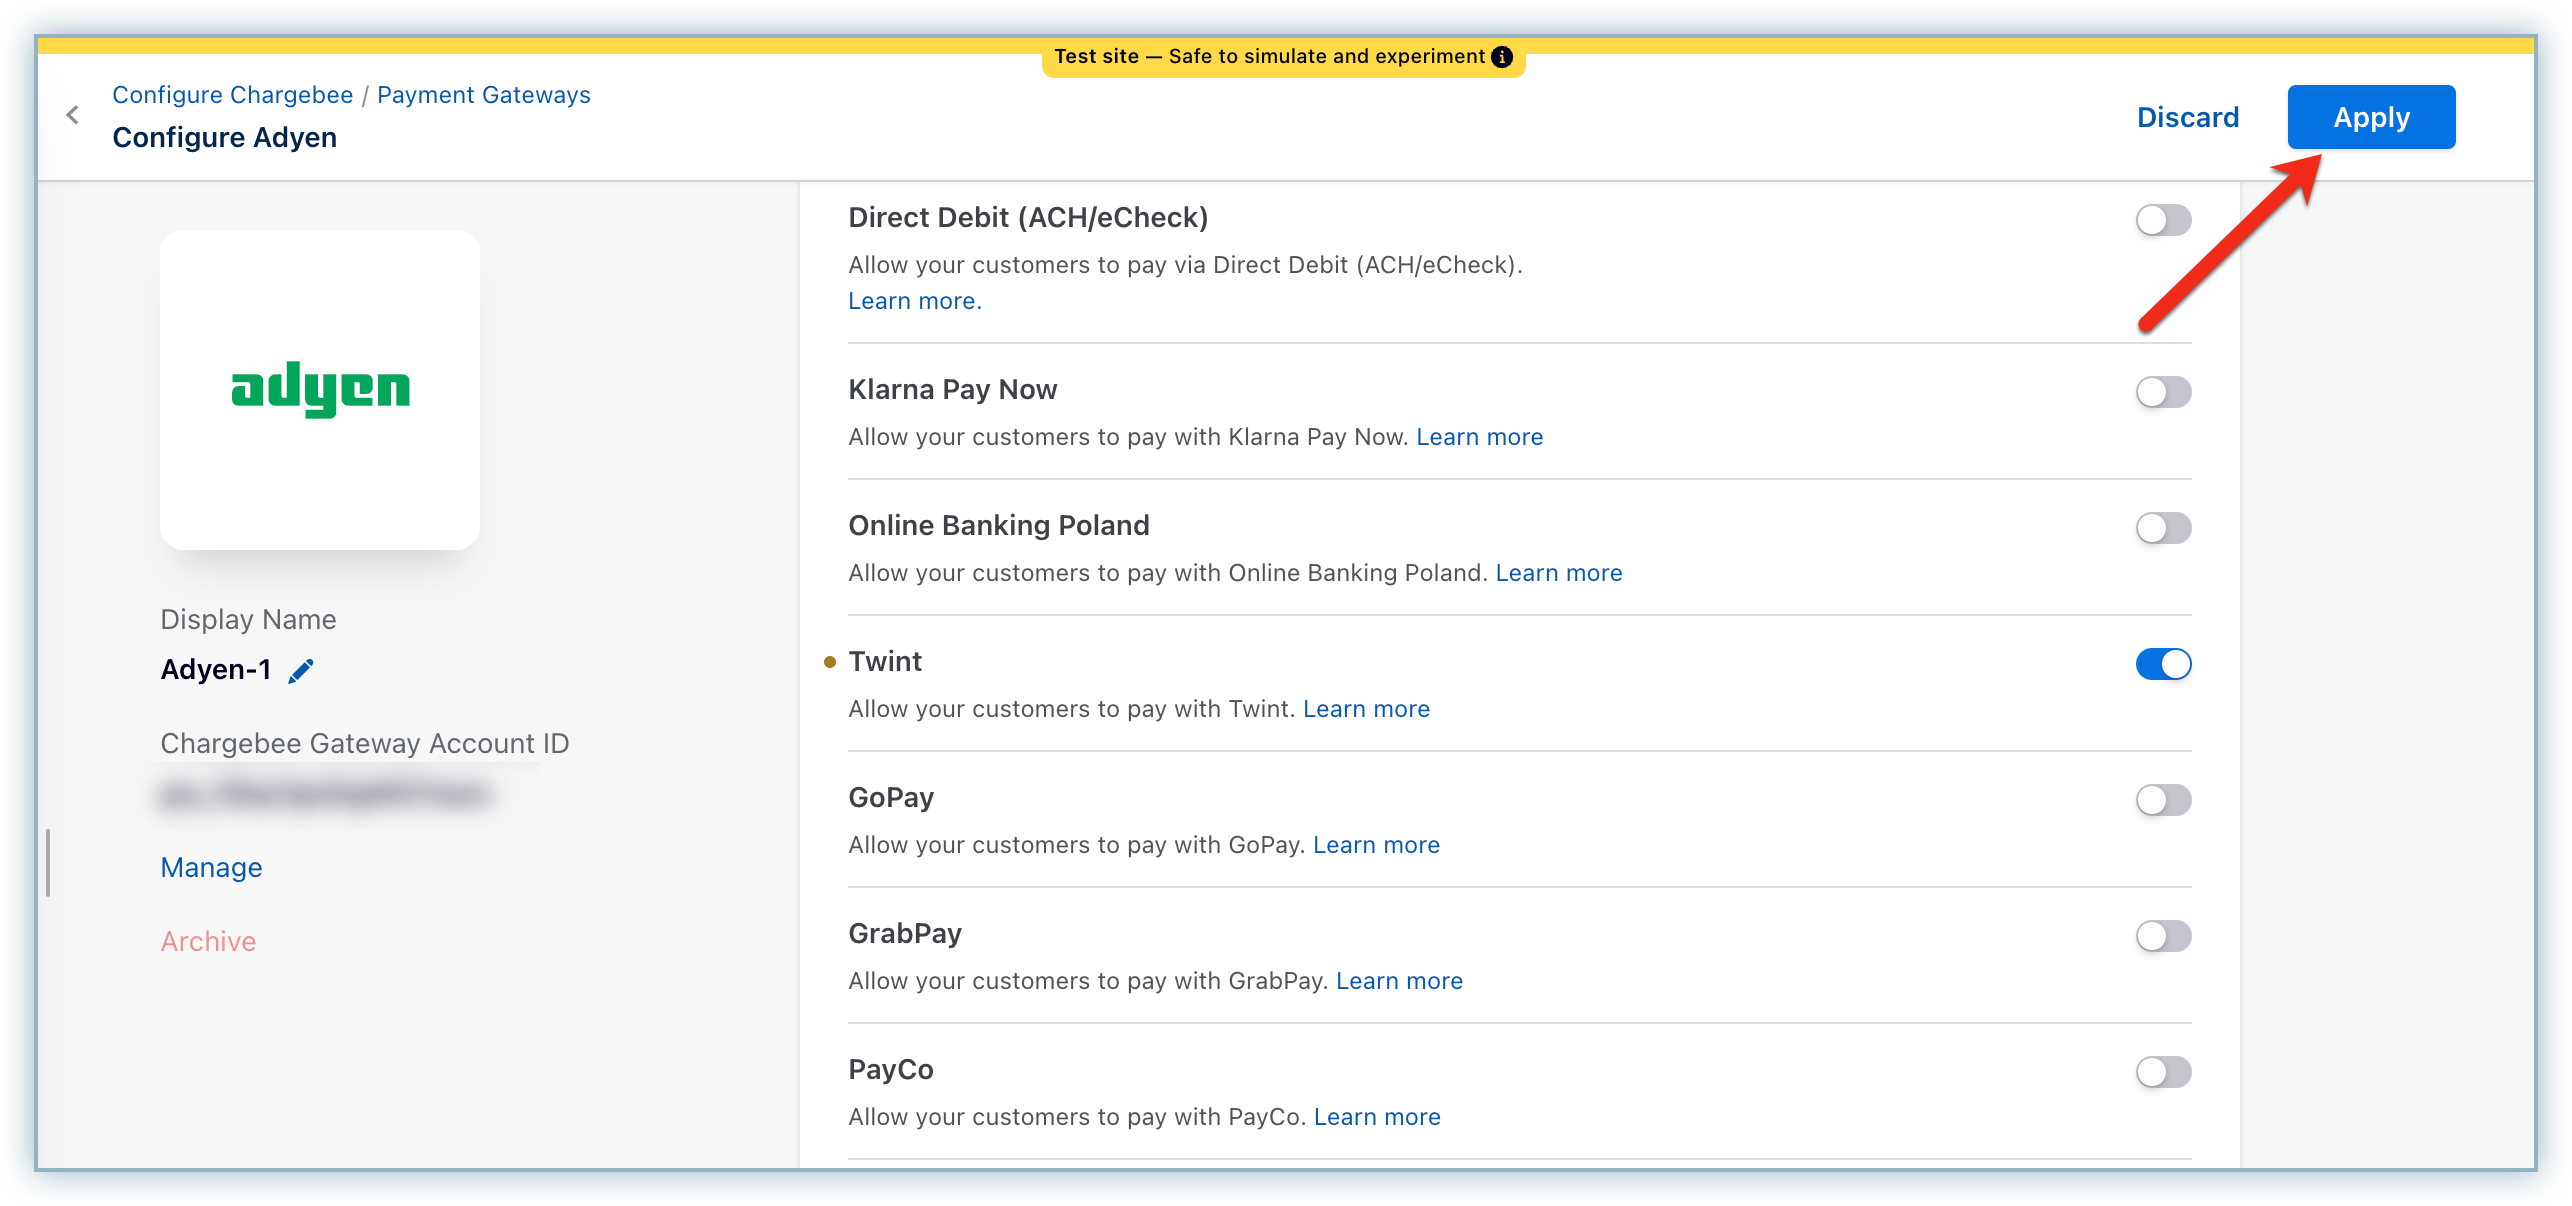Screen dimensions: 2572x1206
Task: Click the pencil edit icon beside Adyen-1
Action: 301,670
